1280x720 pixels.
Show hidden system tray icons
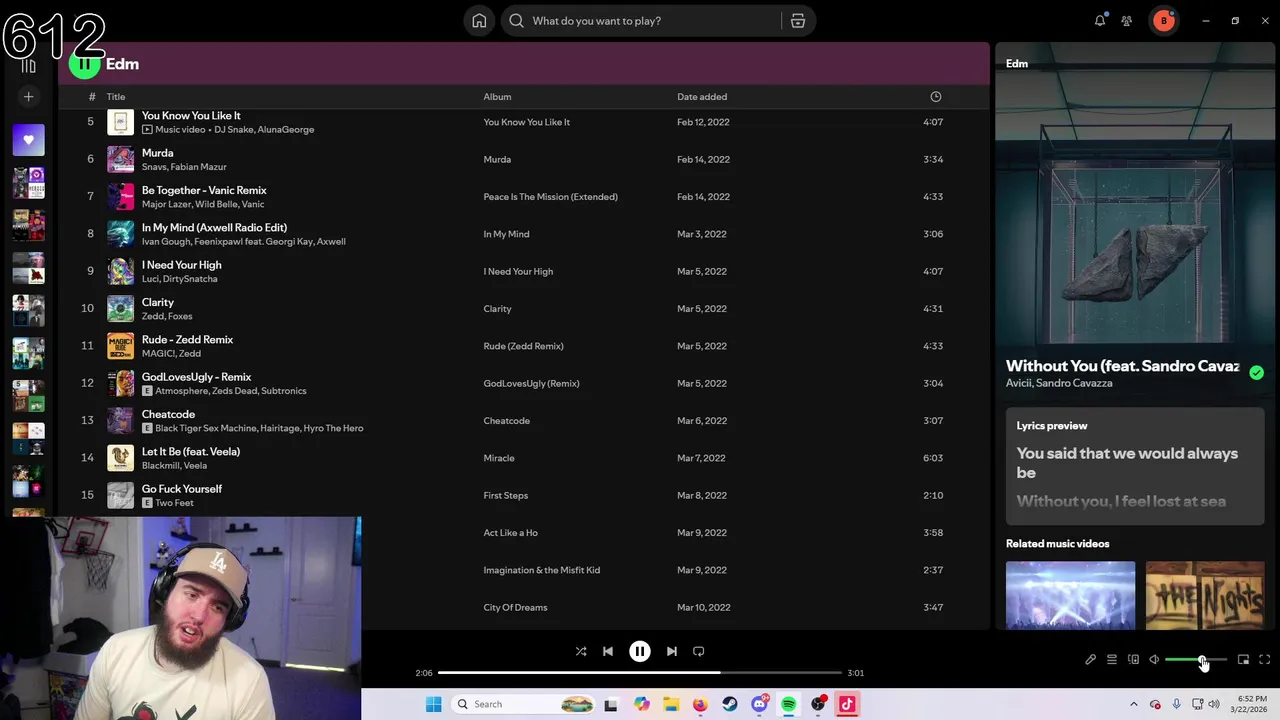(1133, 704)
